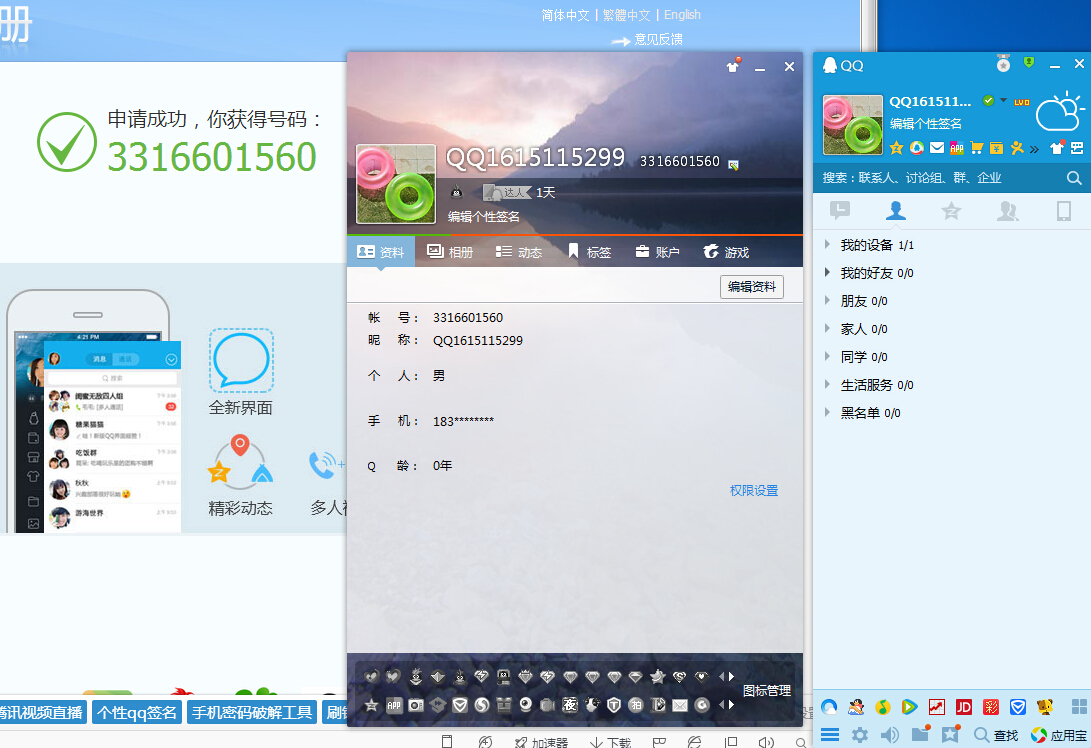The height and width of the screenshot is (748, 1091).
Task: Select the 资料 tab in profile
Action: pyautogui.click(x=381, y=252)
